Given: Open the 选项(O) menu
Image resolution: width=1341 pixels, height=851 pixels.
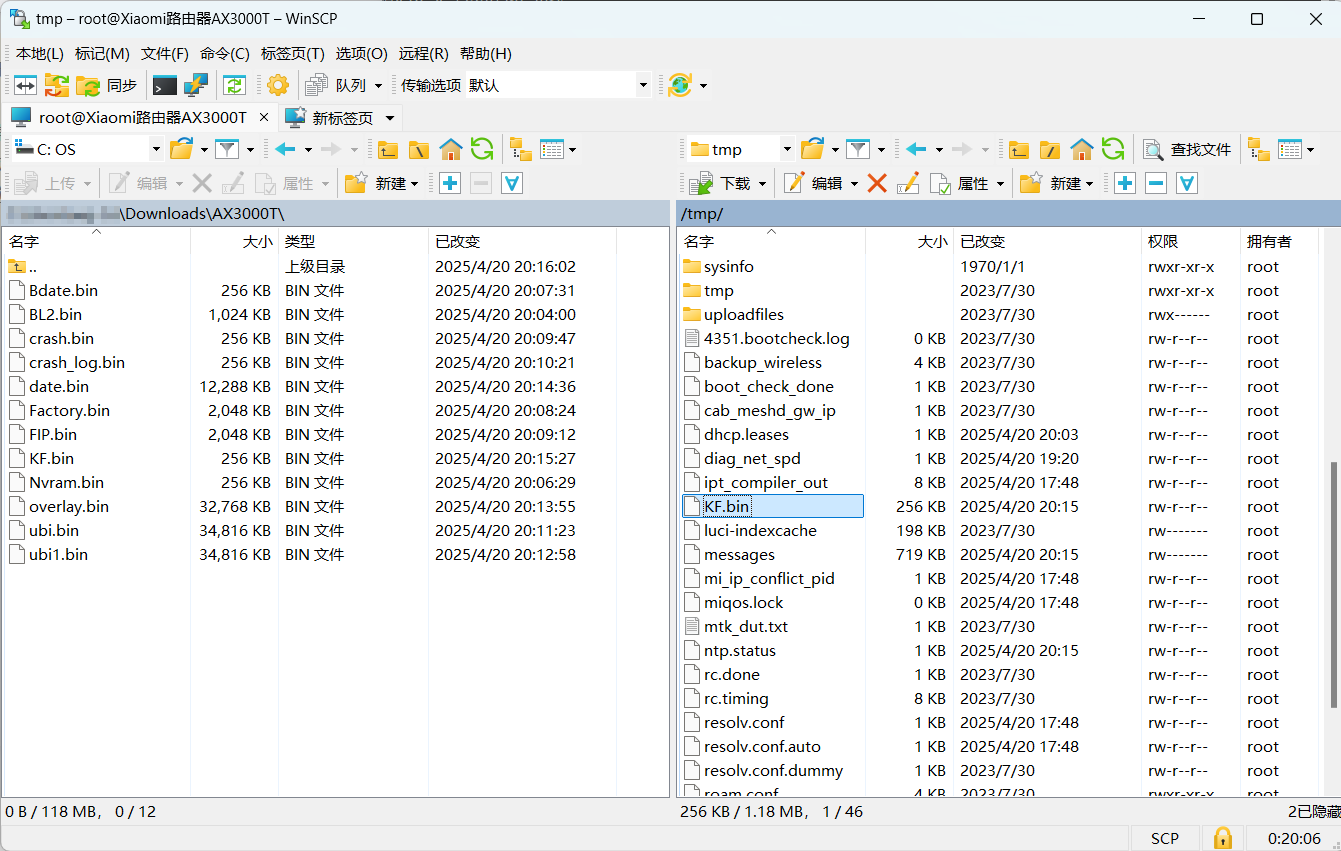Looking at the screenshot, I should tap(362, 54).
